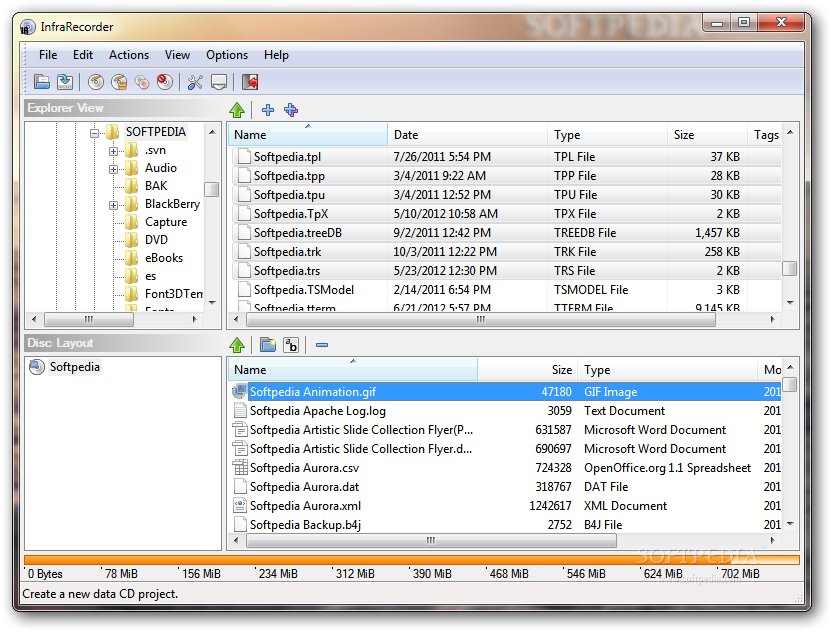Click folder tree scrollbar down arrow

(x=212, y=303)
